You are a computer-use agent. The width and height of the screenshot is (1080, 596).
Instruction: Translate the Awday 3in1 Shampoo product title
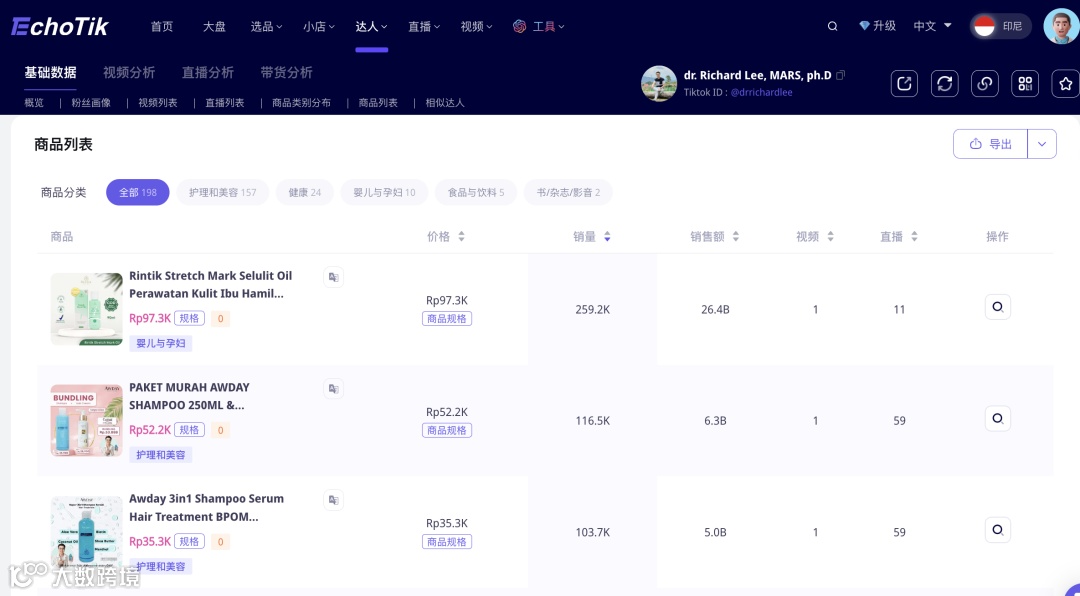click(x=333, y=500)
